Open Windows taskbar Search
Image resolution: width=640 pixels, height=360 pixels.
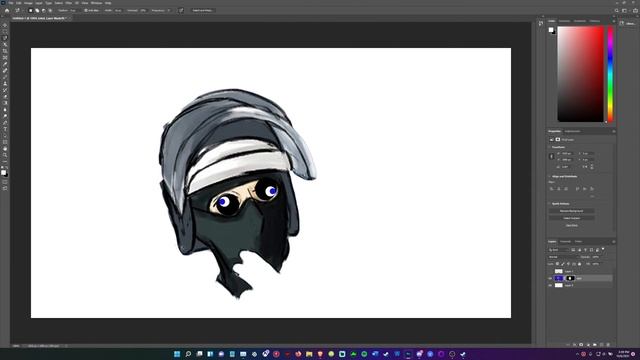tap(188, 354)
